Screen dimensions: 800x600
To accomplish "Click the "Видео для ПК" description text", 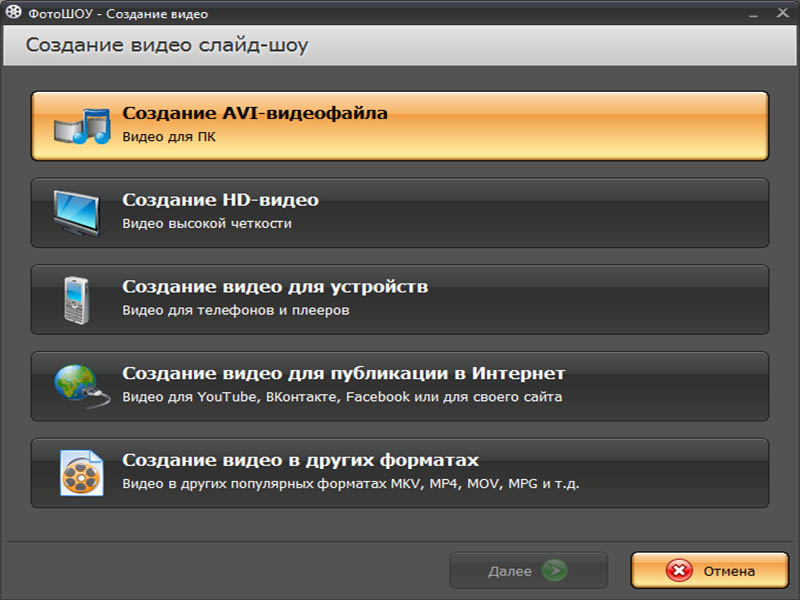I will tap(169, 137).
